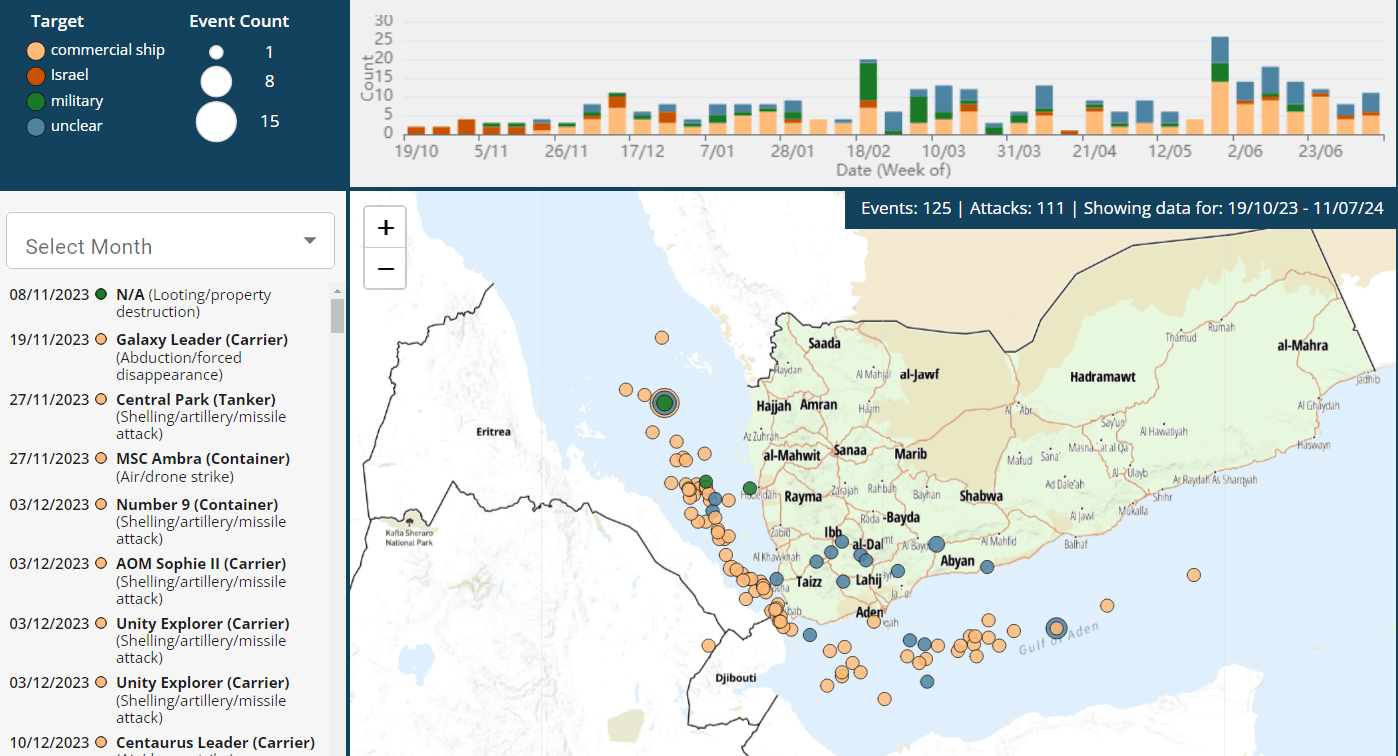Click the event list scrollbar thumb
The image size is (1398, 756).
coord(337,315)
